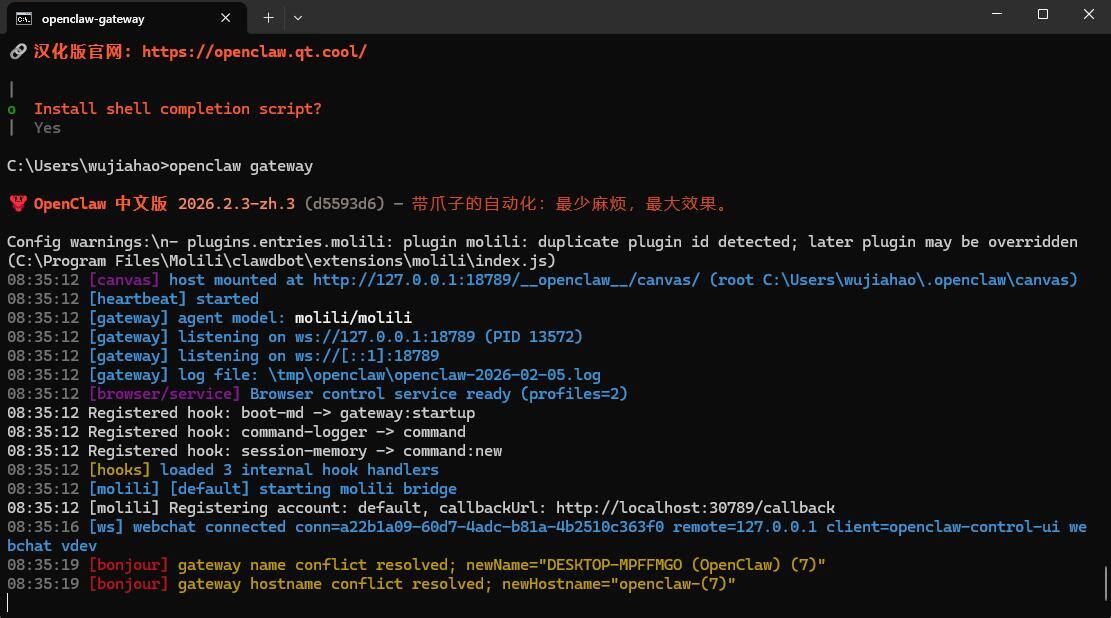Viewport: 1111px width, 618px height.
Task: Expand the terminal profiles menu arrow
Action: pos(297,17)
